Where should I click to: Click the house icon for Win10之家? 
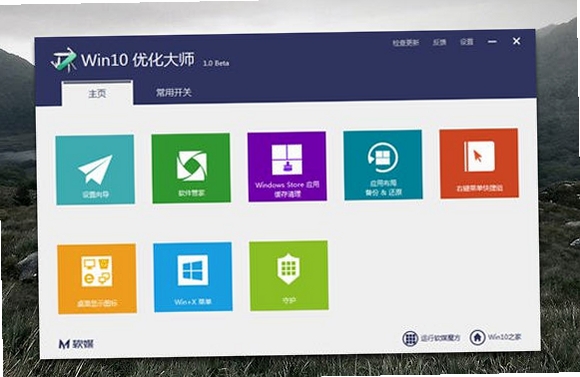(x=477, y=337)
